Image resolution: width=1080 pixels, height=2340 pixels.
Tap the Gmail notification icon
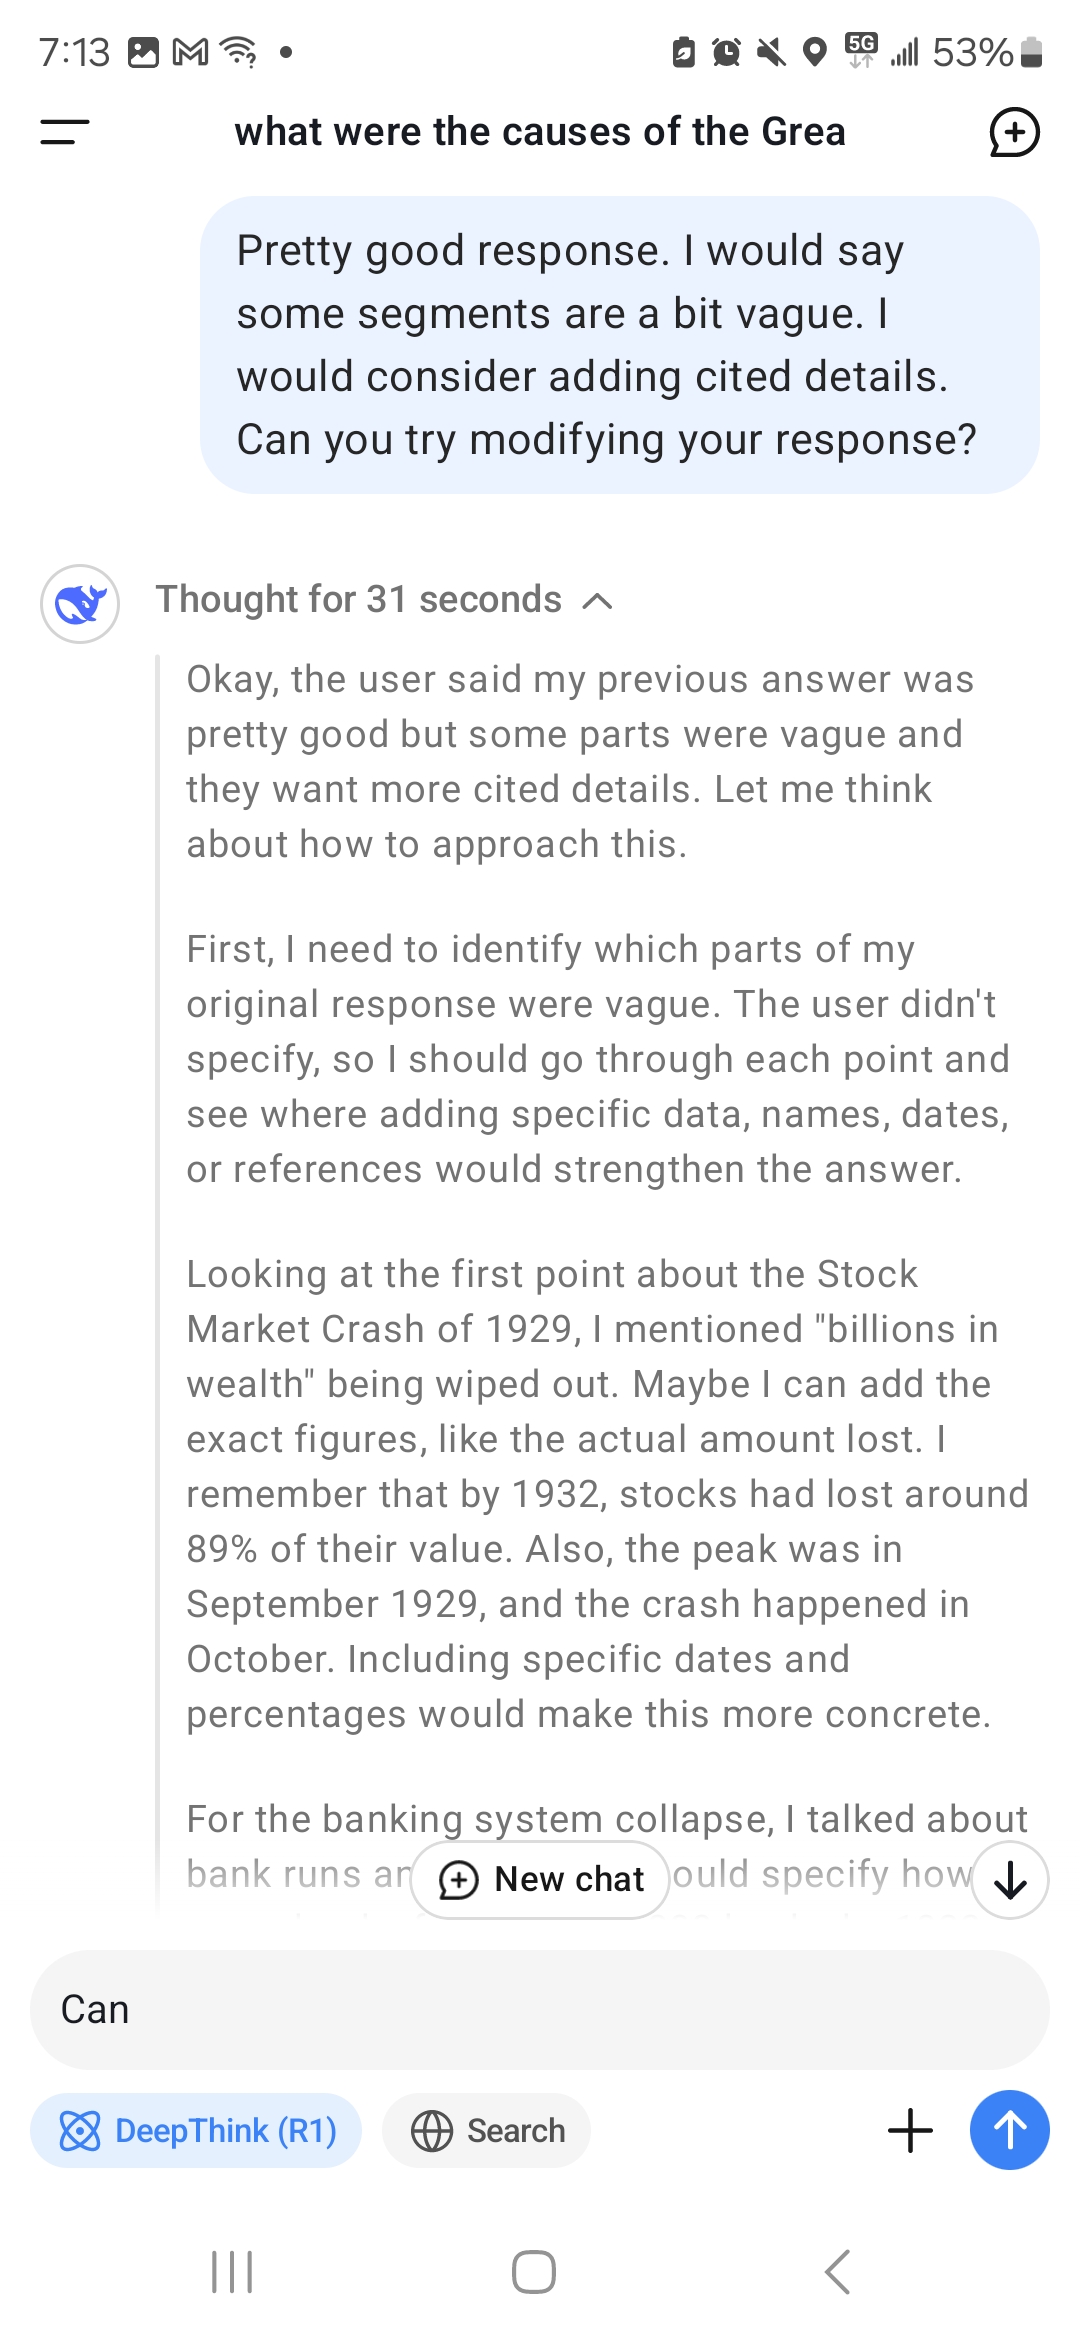pos(190,52)
